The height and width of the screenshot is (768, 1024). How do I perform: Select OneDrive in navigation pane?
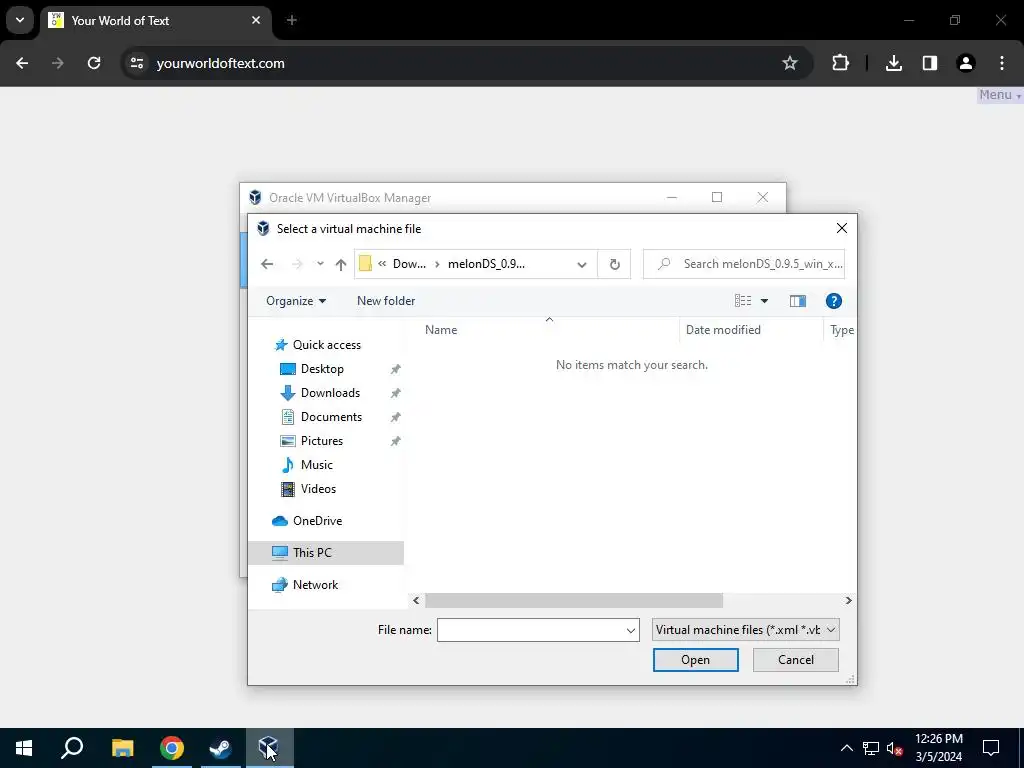317,520
